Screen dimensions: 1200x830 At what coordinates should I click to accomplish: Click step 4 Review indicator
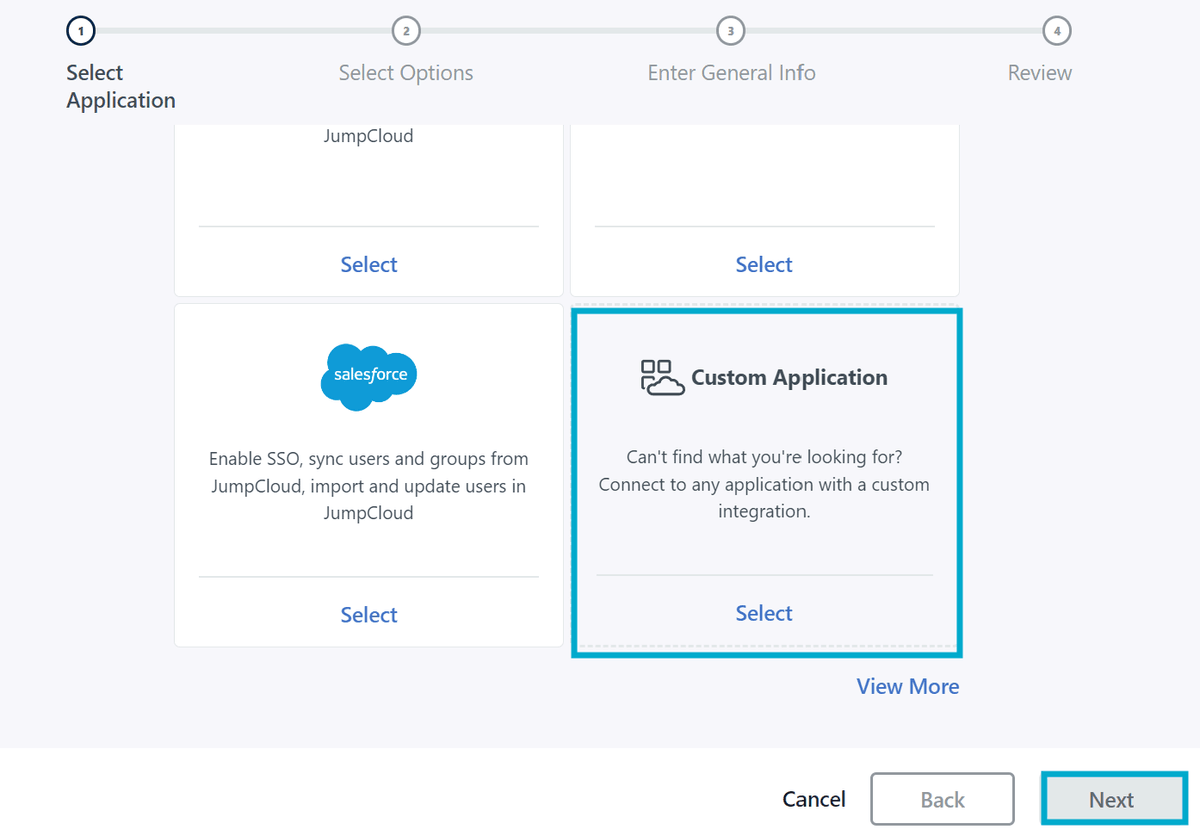click(1057, 31)
